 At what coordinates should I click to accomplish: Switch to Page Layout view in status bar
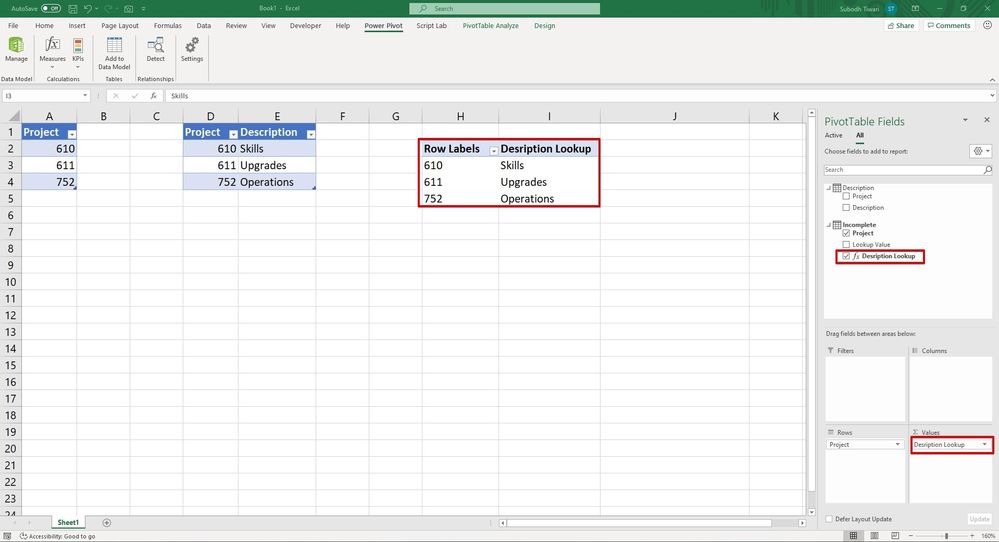874,536
